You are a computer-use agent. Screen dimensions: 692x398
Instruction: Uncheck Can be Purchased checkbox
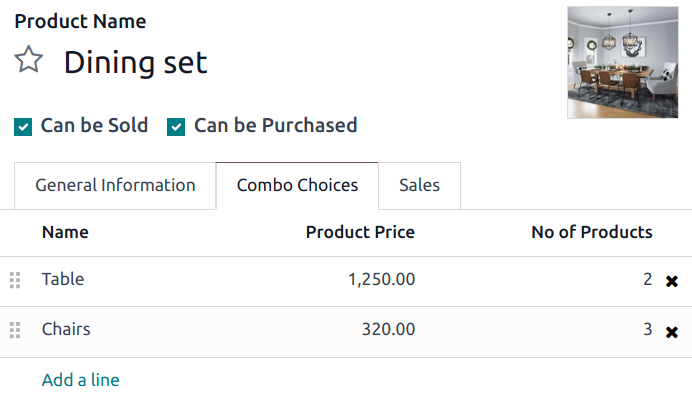[176, 127]
